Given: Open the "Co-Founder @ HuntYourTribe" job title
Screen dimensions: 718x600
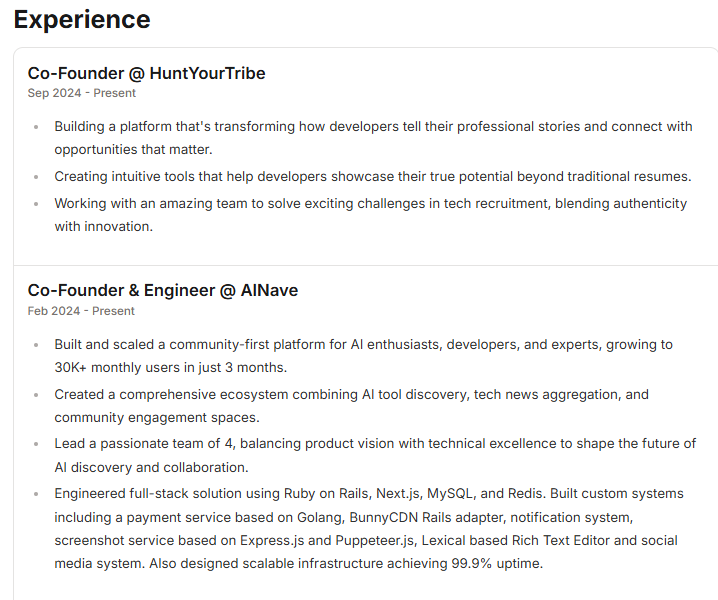Looking at the screenshot, I should point(146,73).
